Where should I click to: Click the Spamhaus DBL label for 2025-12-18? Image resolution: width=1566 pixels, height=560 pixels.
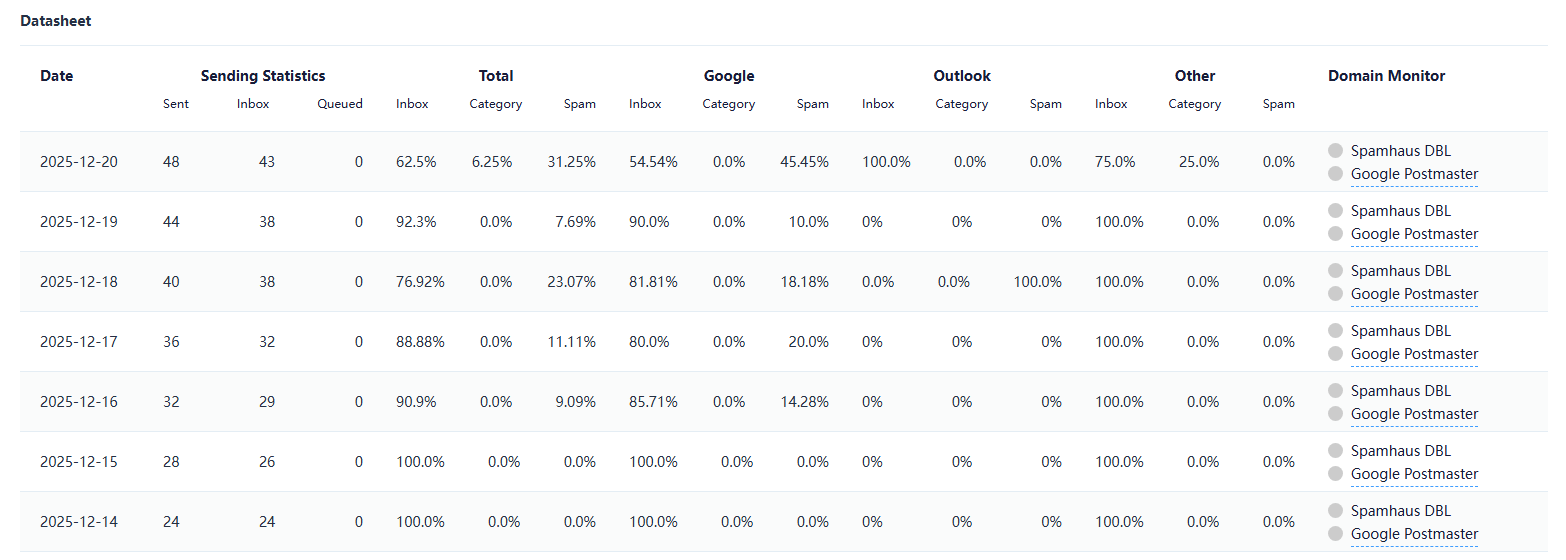coord(1400,271)
